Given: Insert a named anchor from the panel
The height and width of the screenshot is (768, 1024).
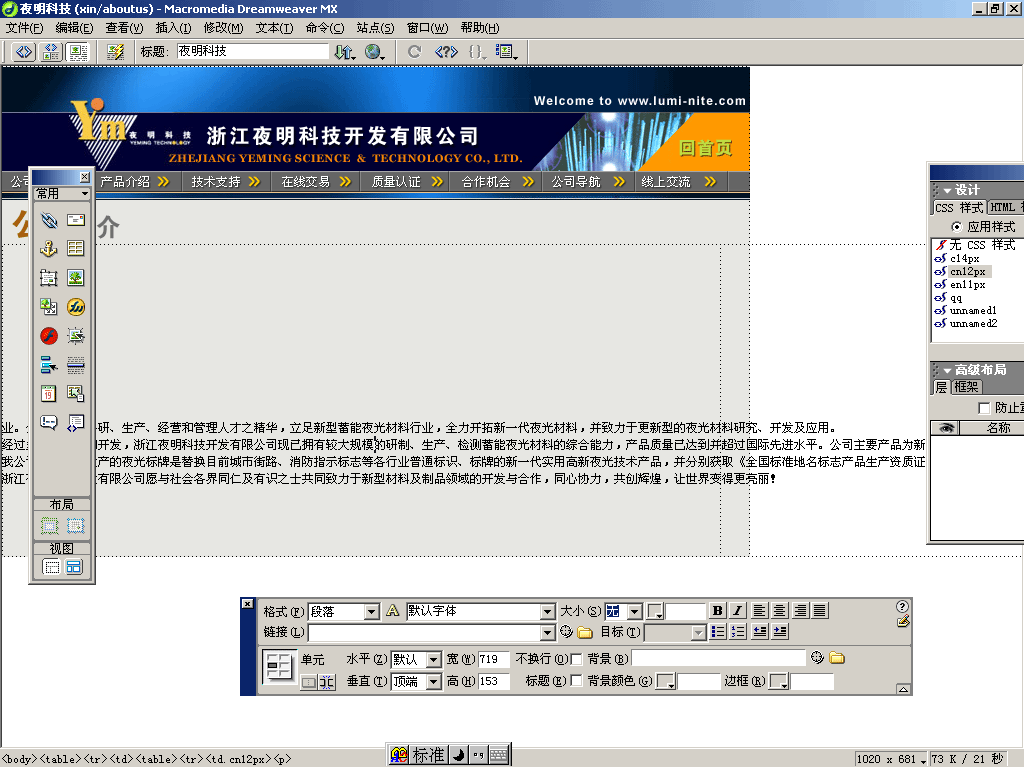Looking at the screenshot, I should (48, 249).
